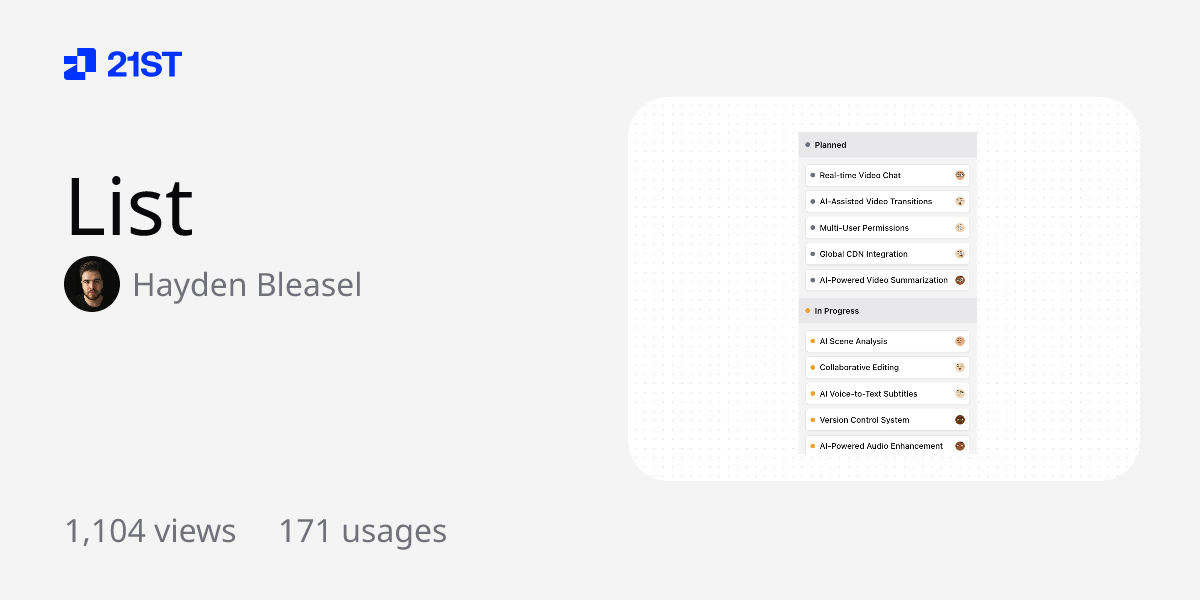Toggle the gray status dot beside Planned
The width and height of the screenshot is (1200, 600).
(x=807, y=144)
